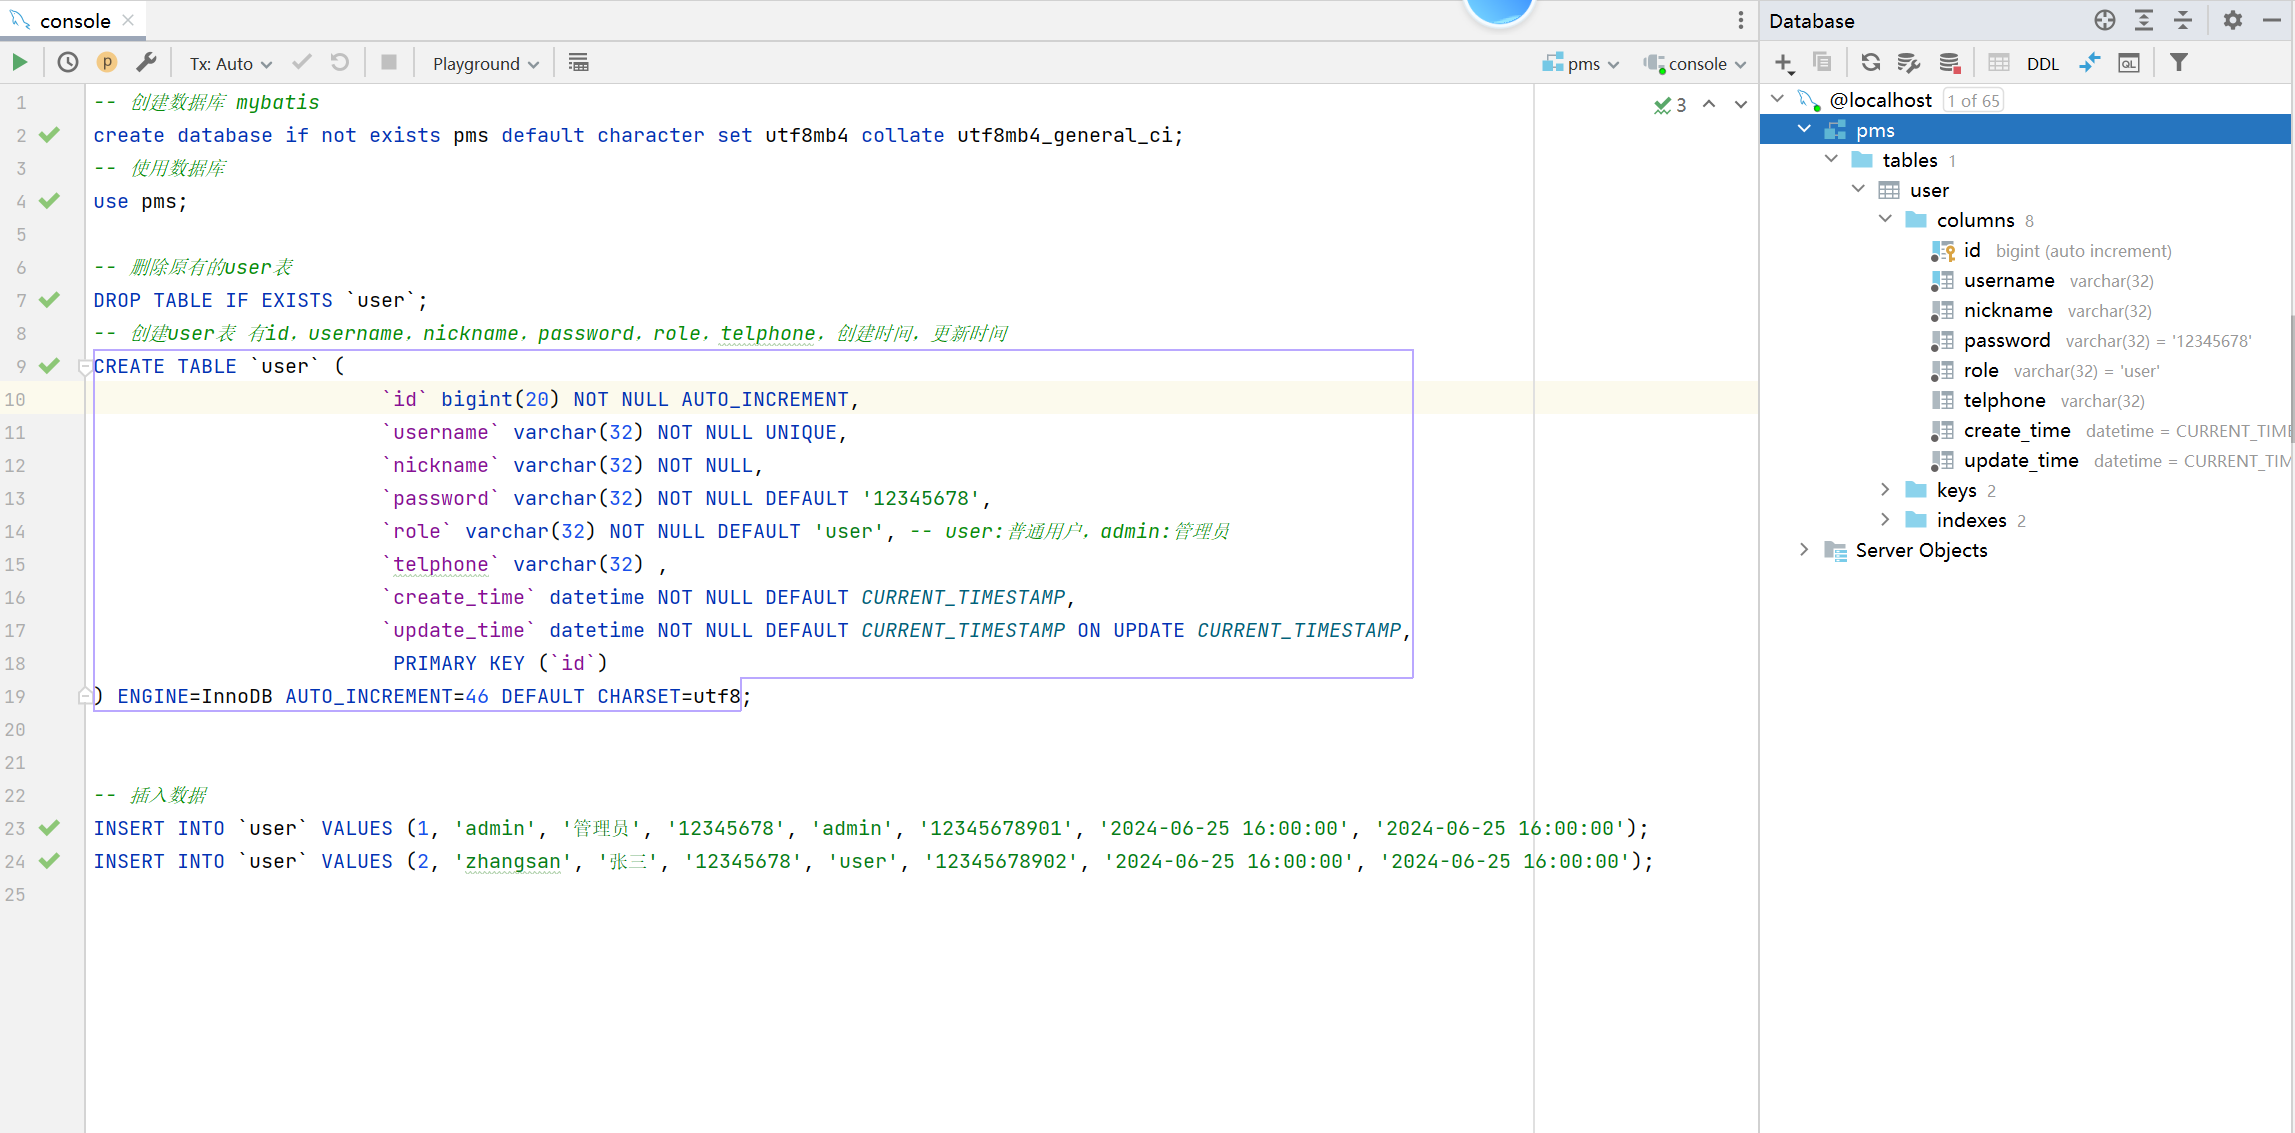Viewport: 2295px width, 1133px height.
Task: Open the query history clock icon
Action: 67,63
